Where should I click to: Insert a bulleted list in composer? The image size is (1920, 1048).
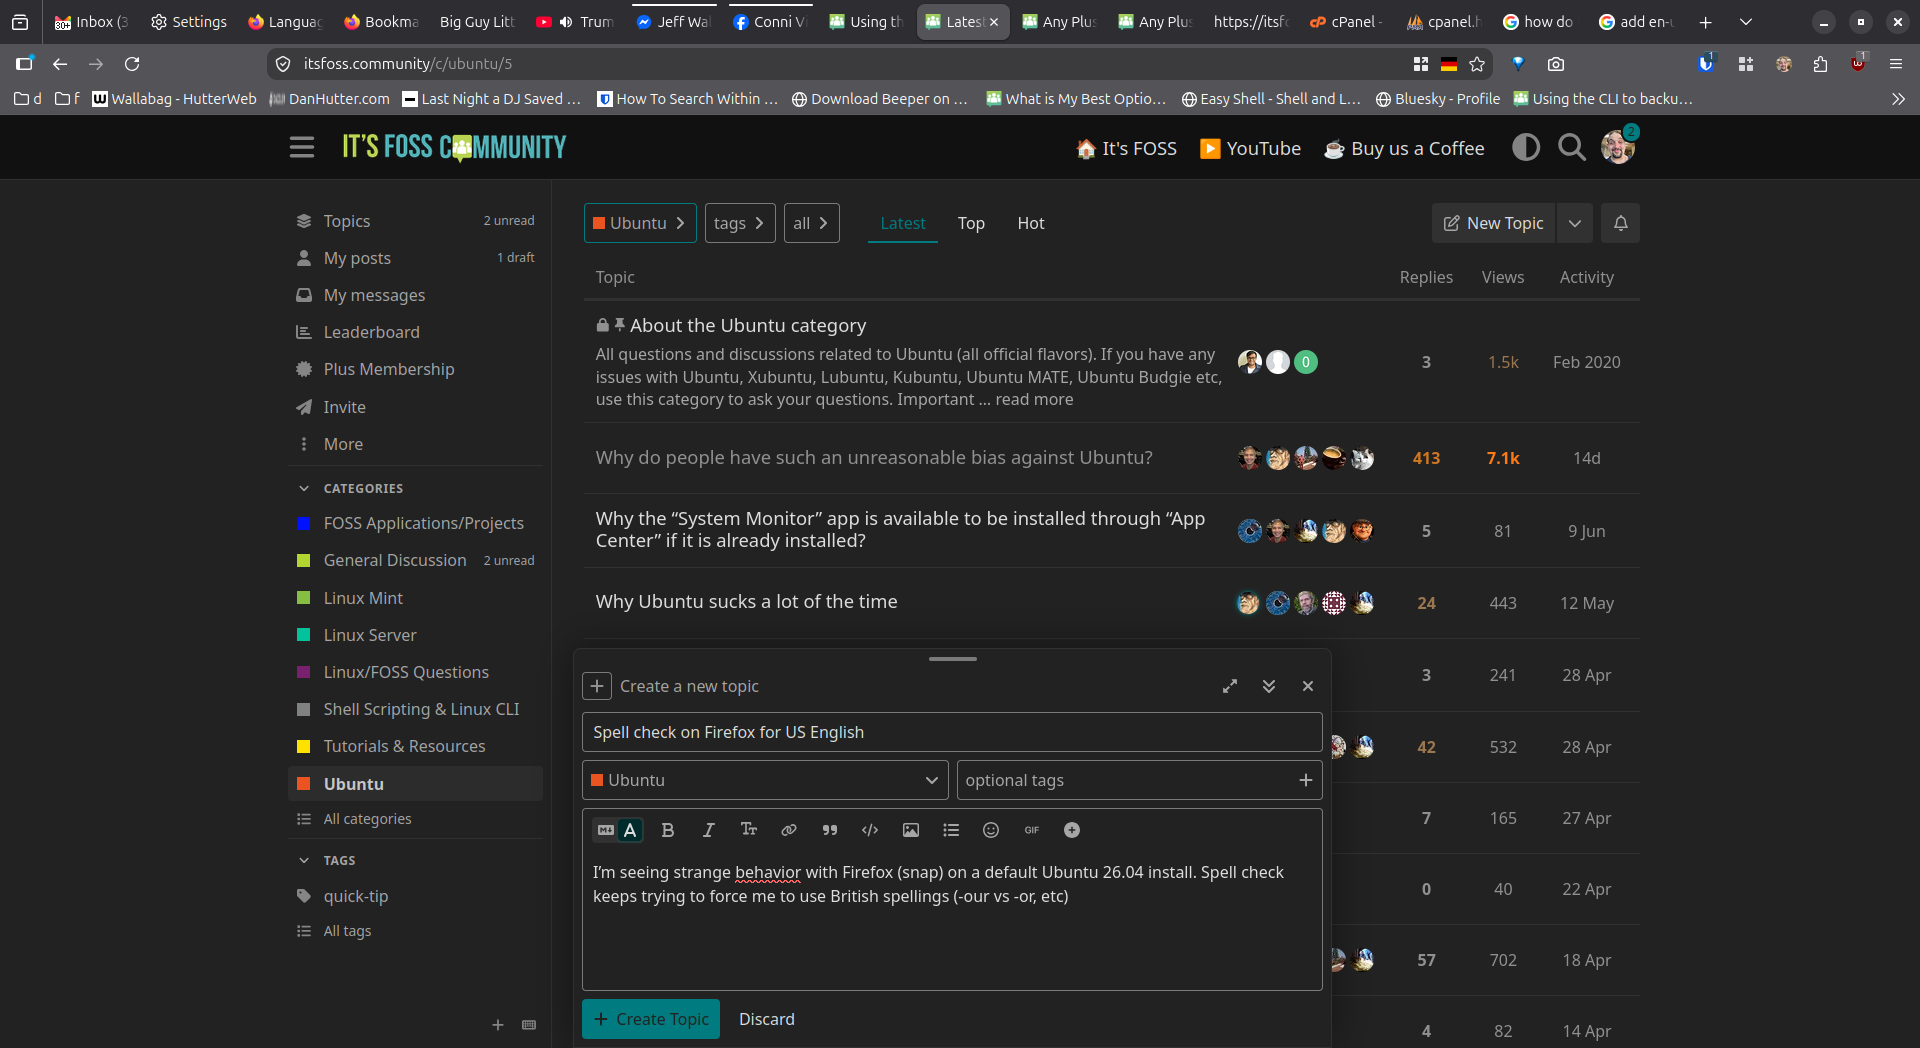(x=951, y=830)
